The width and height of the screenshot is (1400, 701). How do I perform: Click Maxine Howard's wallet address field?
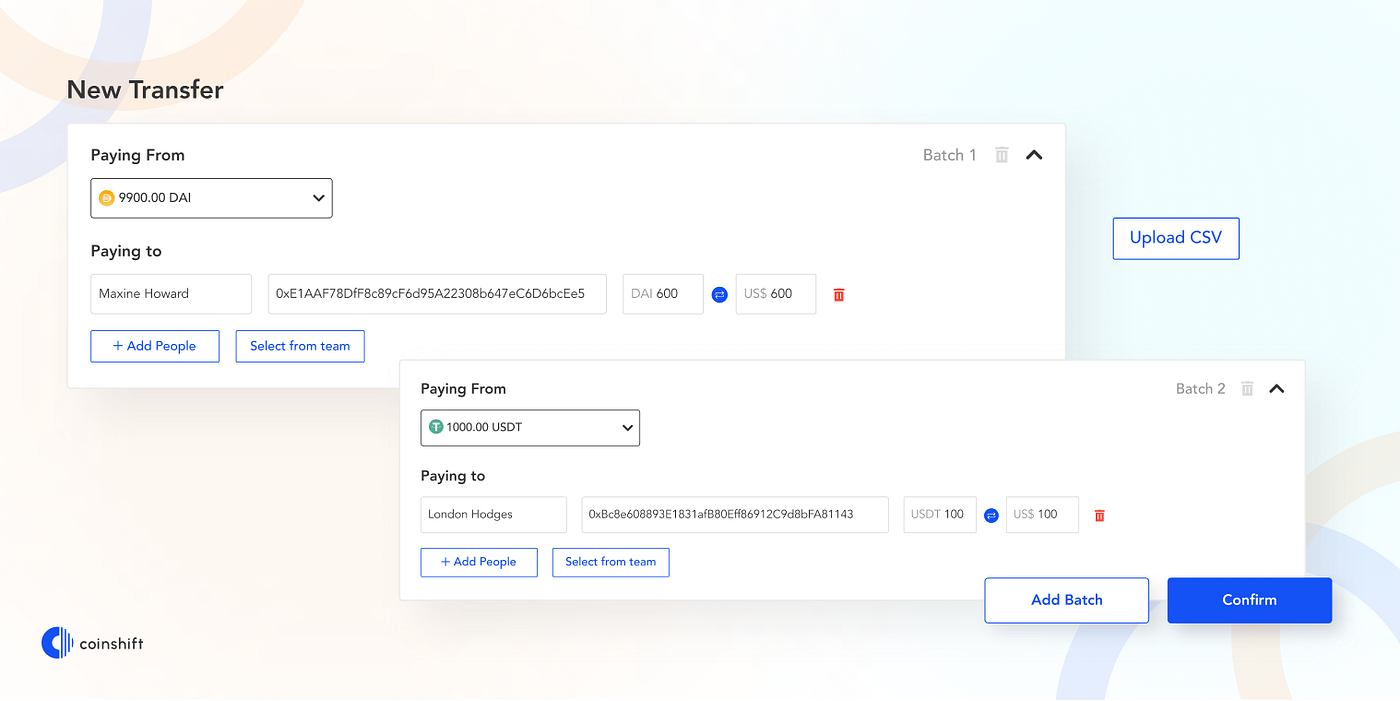coord(437,294)
